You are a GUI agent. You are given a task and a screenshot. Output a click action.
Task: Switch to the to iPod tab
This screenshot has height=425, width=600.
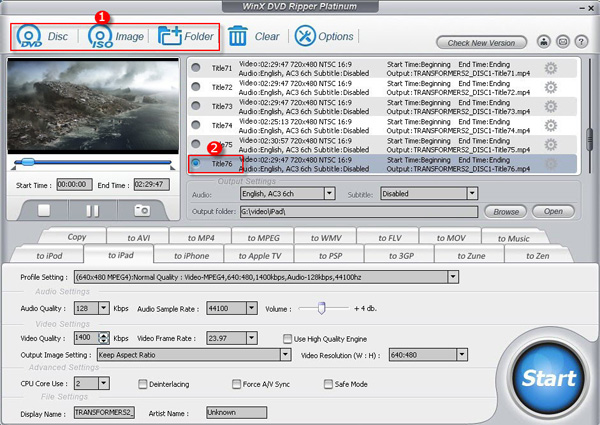coord(49,256)
